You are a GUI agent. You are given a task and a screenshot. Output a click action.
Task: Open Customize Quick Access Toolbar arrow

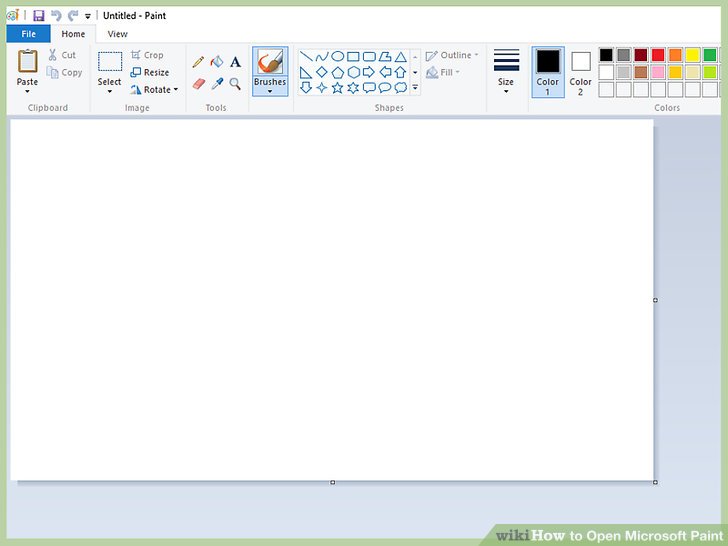click(x=88, y=16)
